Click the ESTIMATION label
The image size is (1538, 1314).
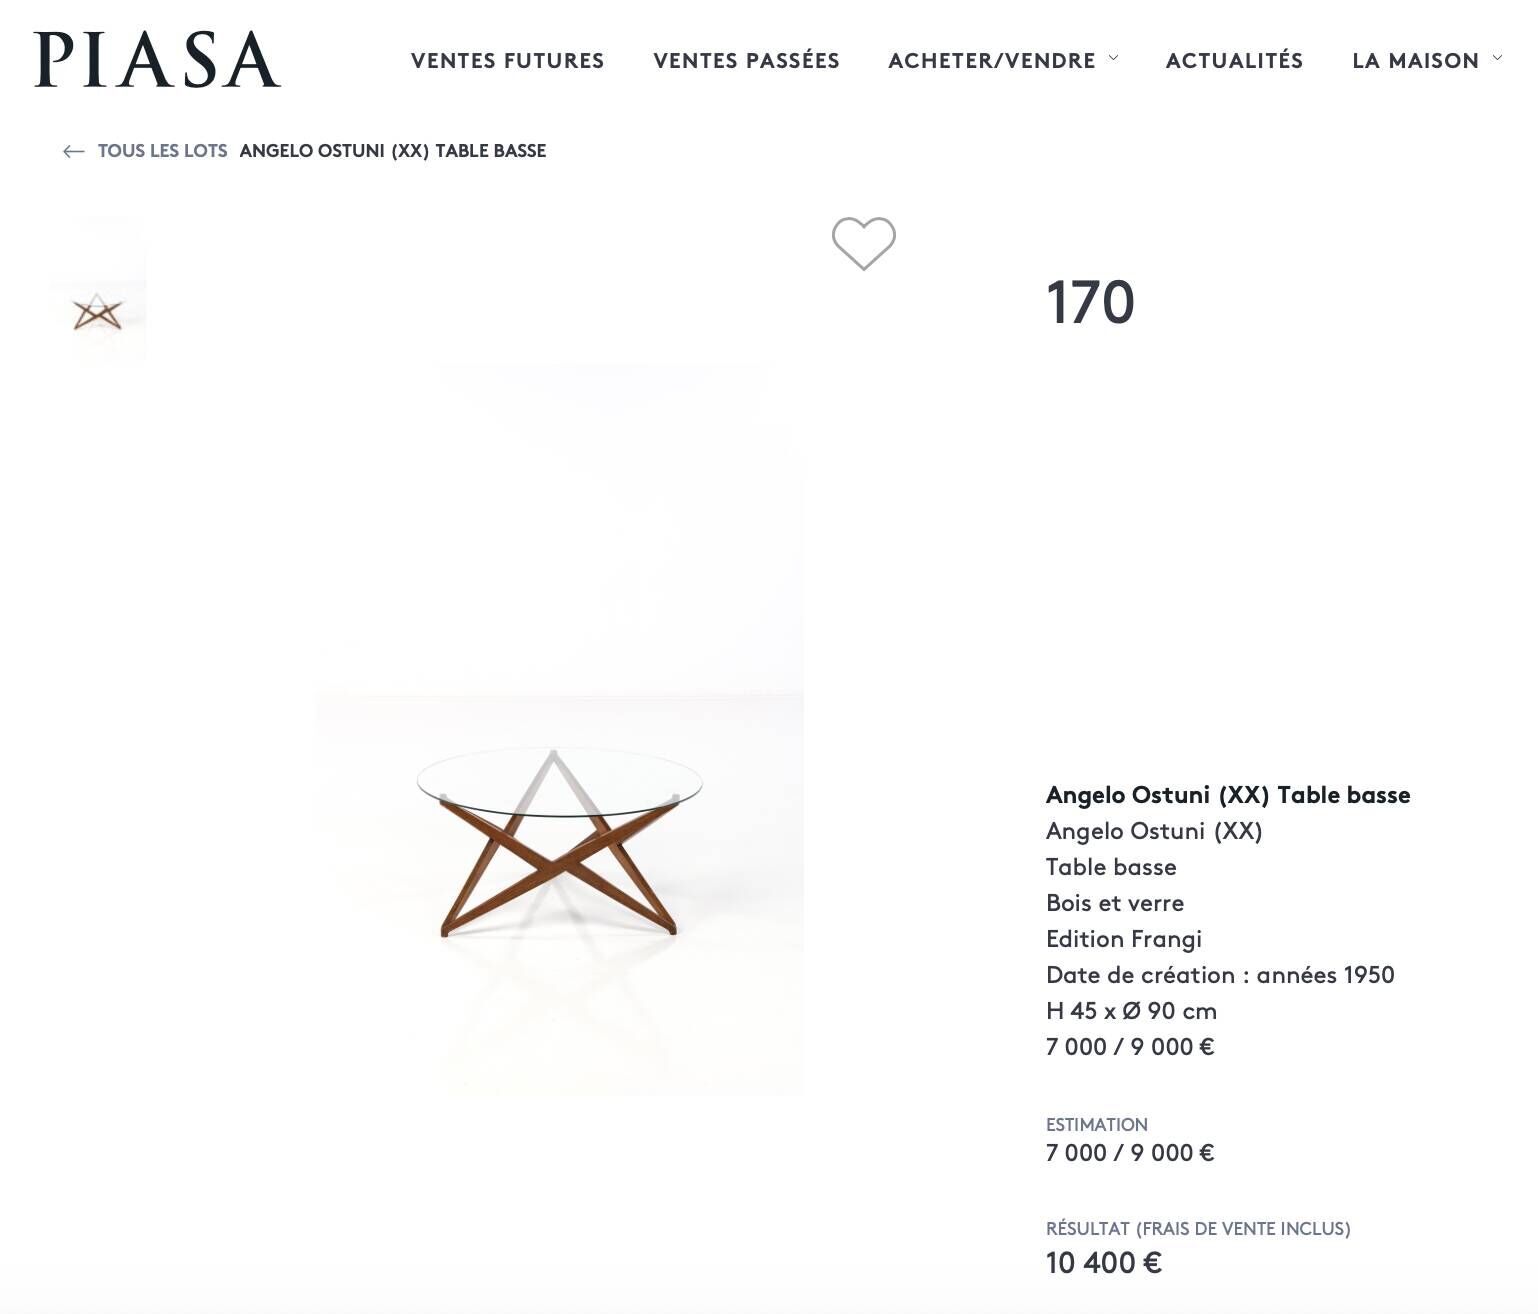coord(1096,1125)
